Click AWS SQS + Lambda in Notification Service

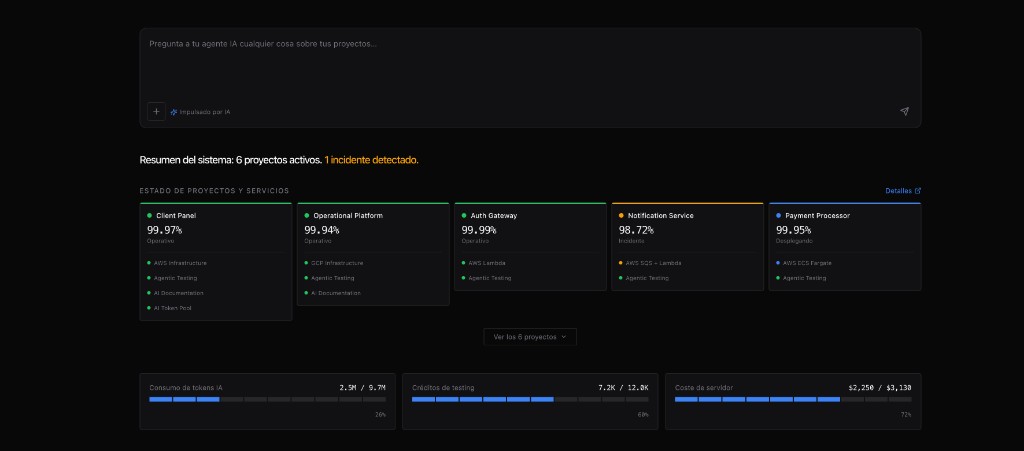[653, 263]
